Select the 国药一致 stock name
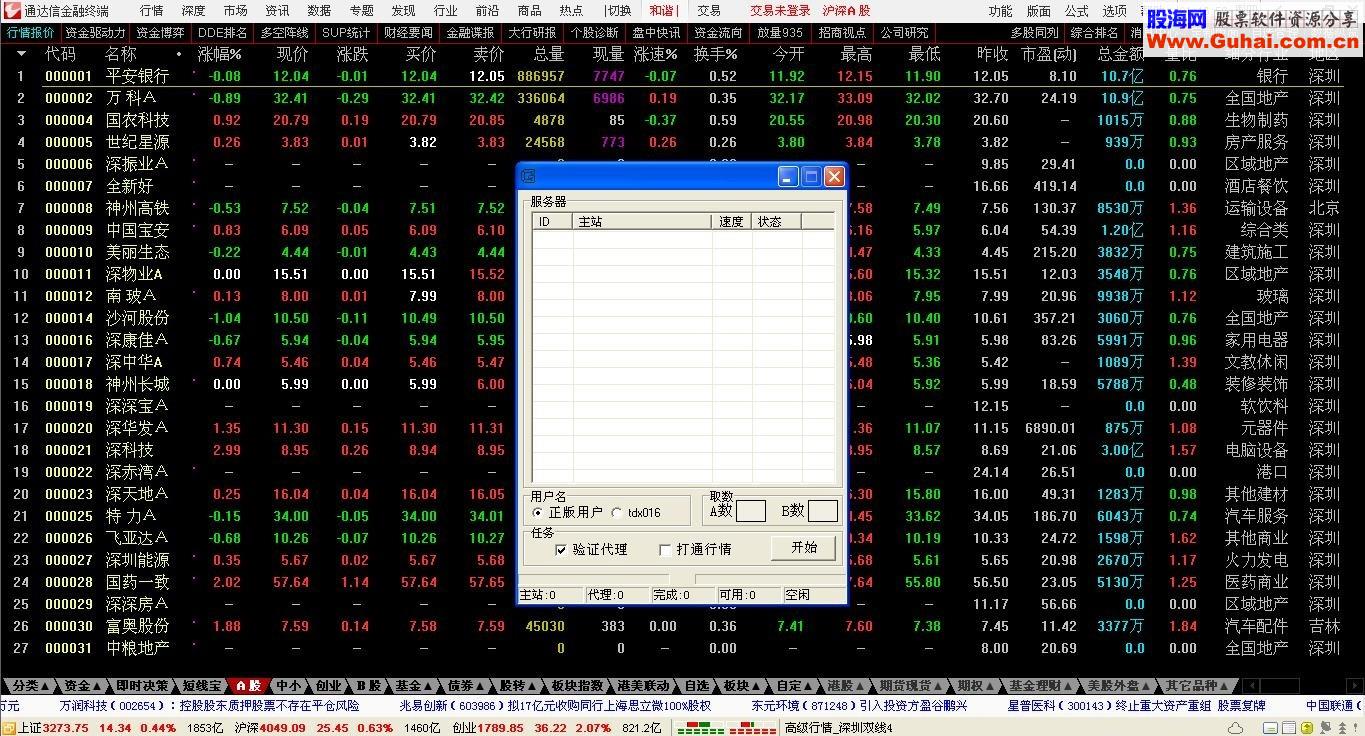 [138, 582]
